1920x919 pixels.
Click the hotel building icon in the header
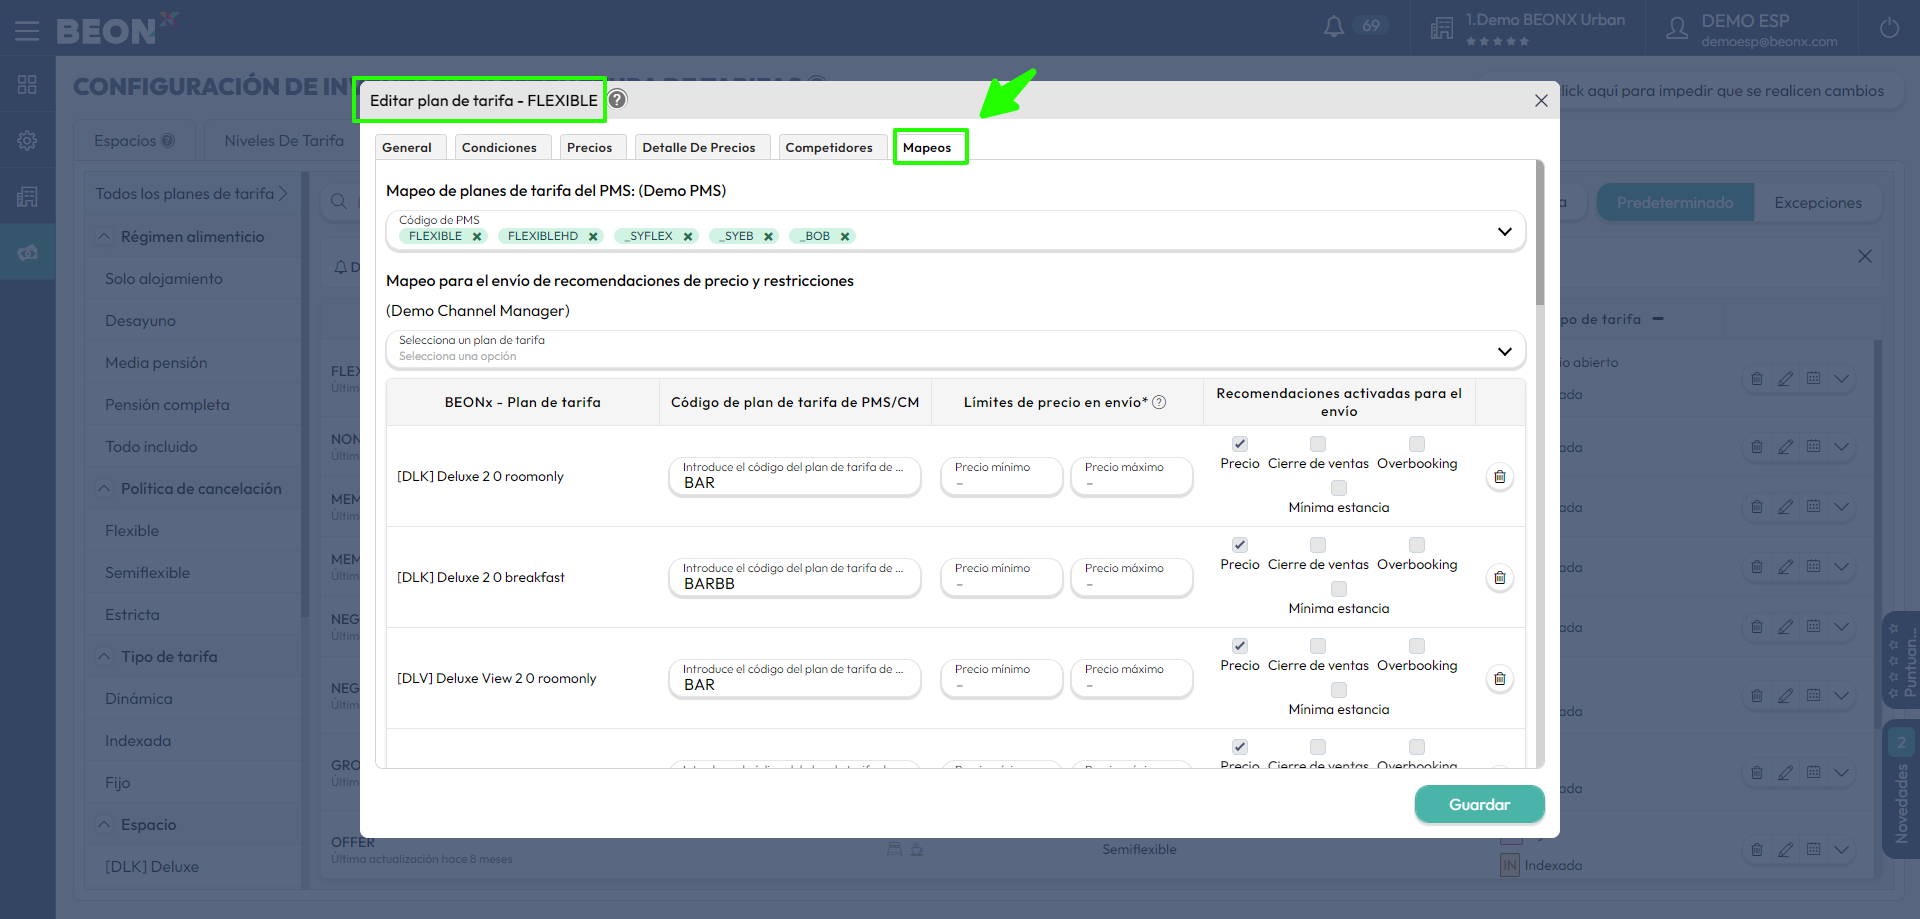click(x=1442, y=28)
